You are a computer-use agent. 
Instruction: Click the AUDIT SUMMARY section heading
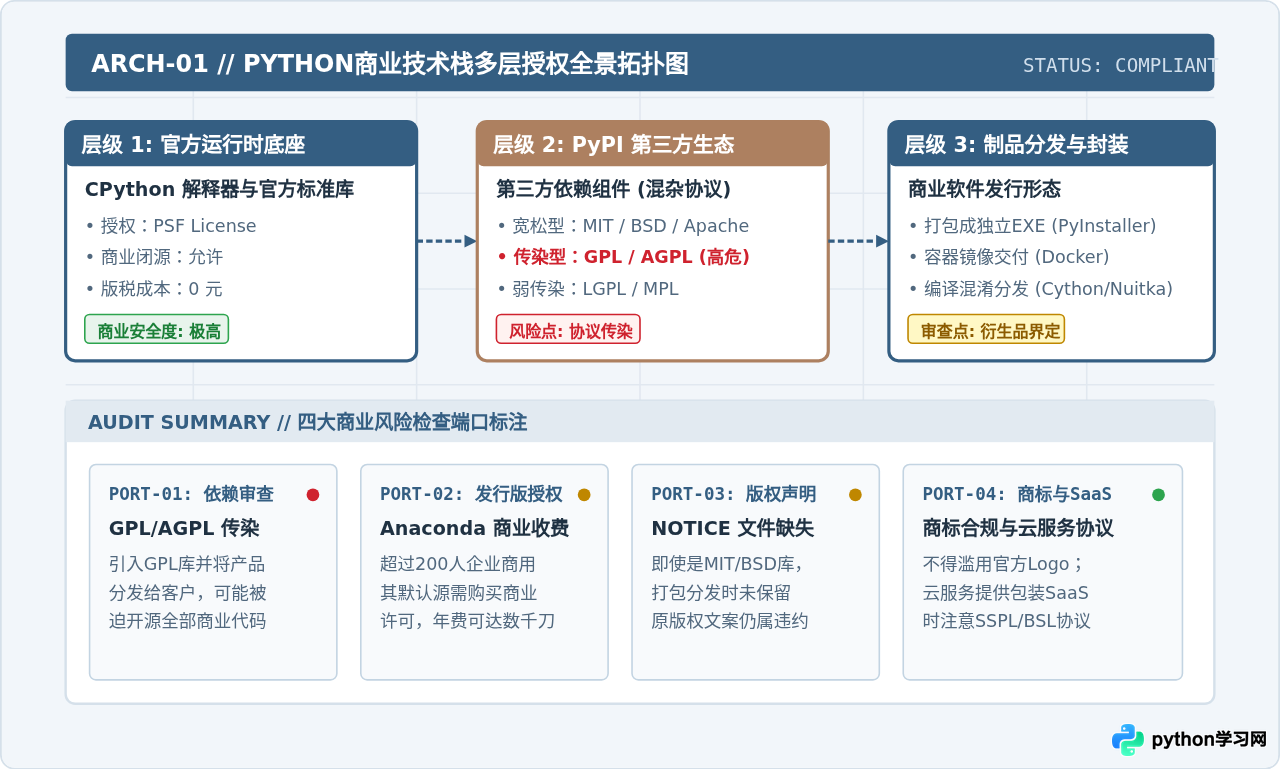click(x=307, y=422)
